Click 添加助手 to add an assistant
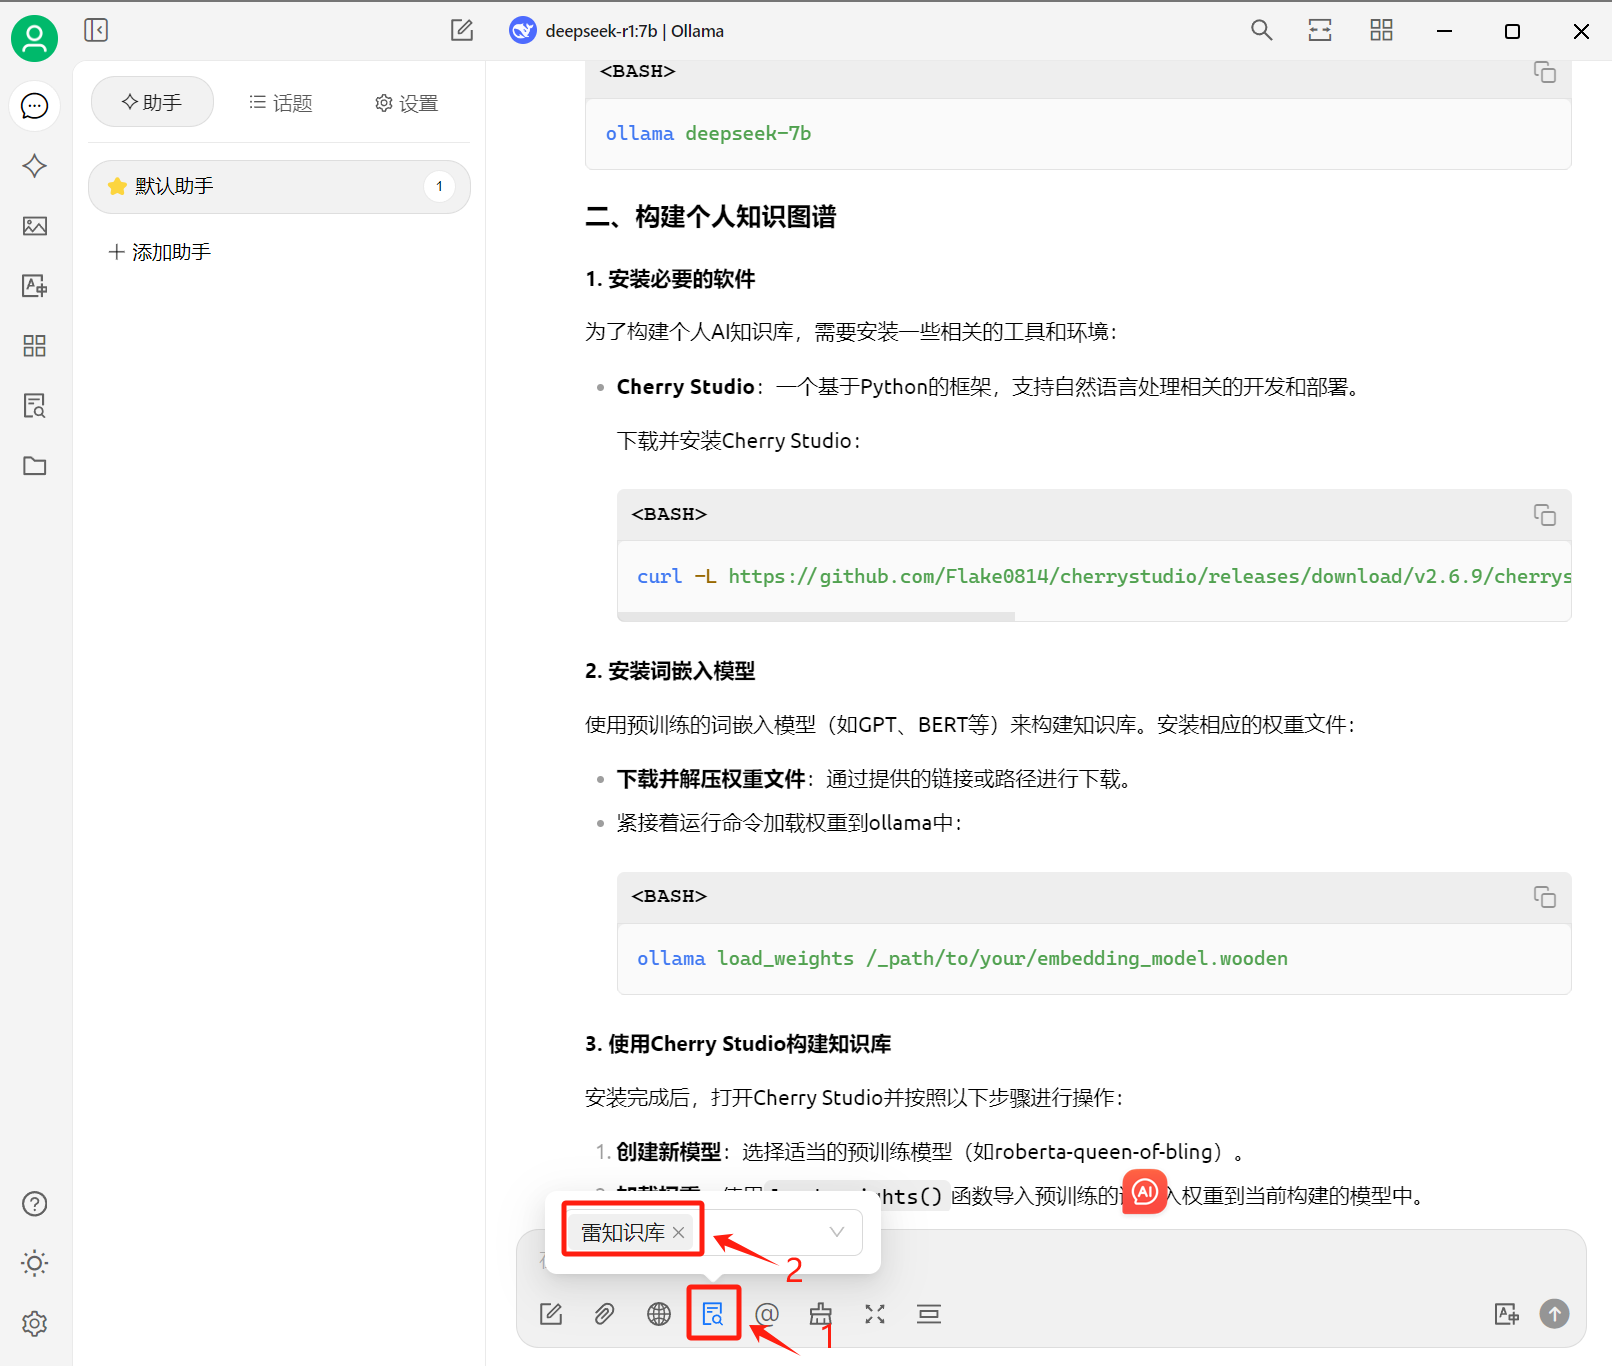Screen dimensions: 1612x1366 (x=160, y=252)
